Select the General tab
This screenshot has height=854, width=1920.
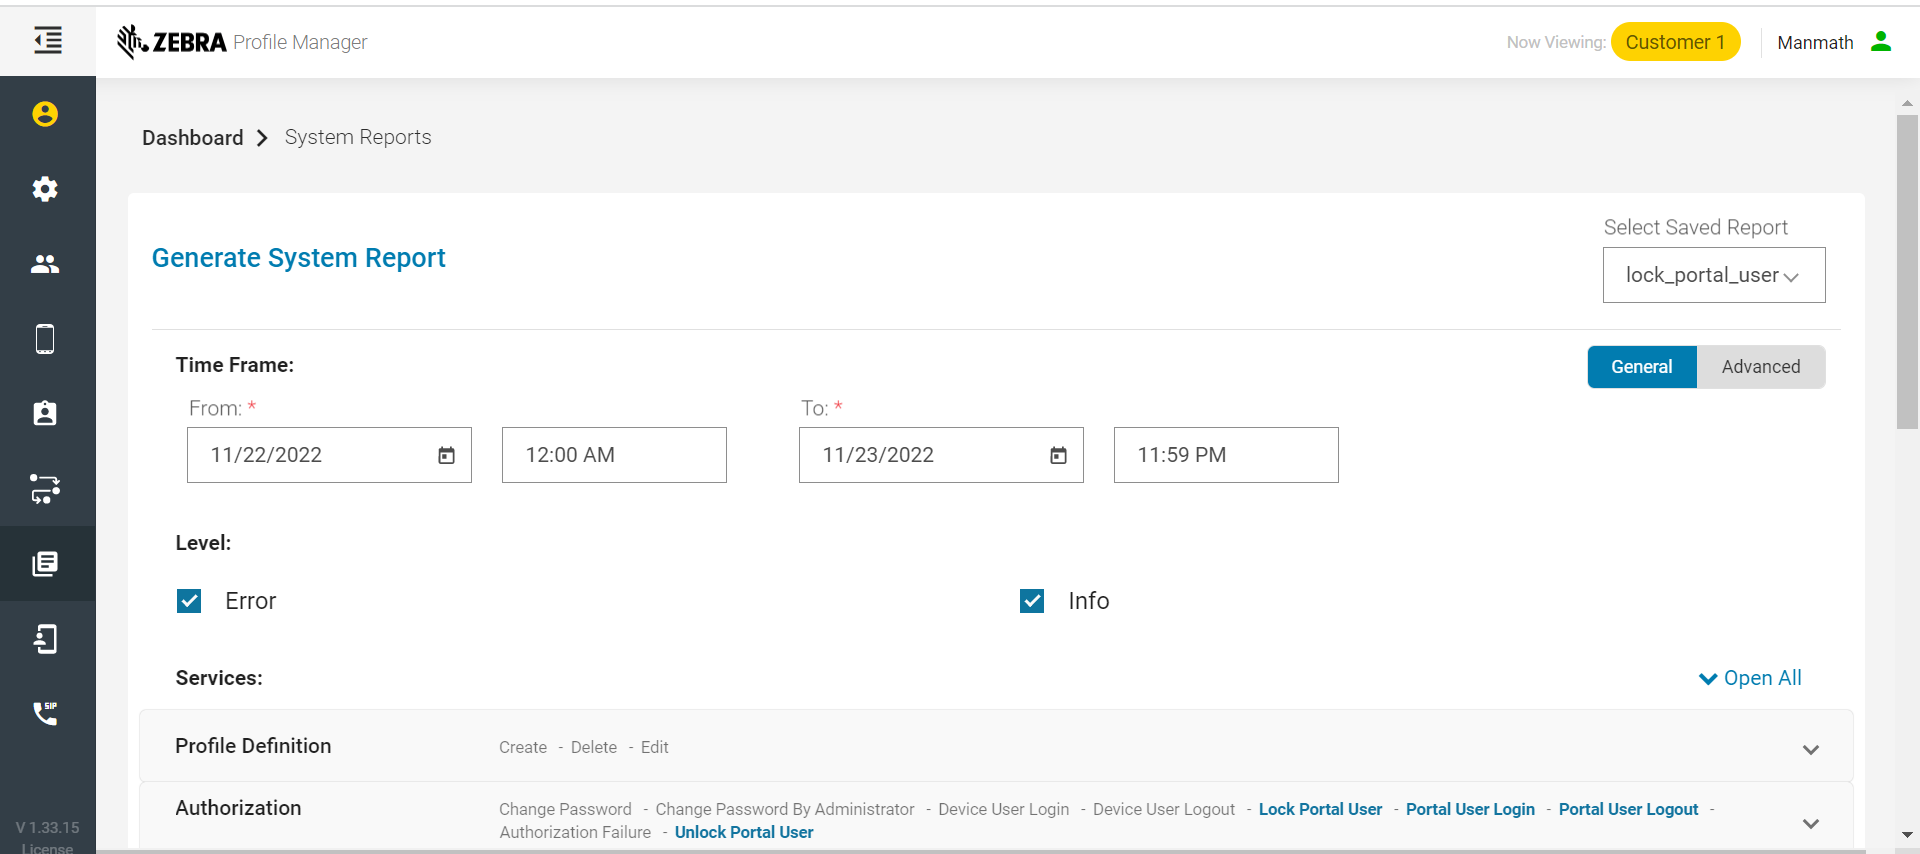(x=1641, y=367)
